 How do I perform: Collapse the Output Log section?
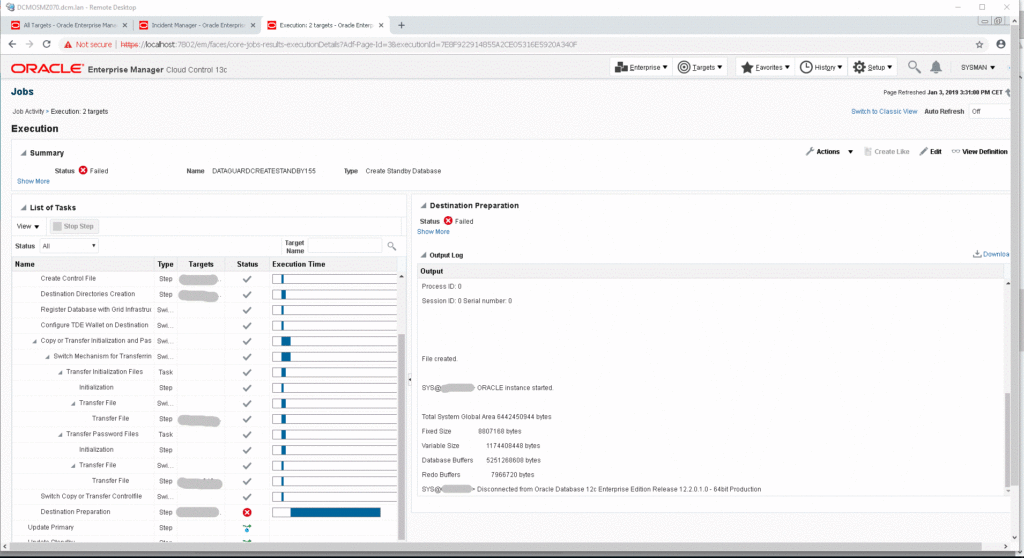tap(422, 255)
